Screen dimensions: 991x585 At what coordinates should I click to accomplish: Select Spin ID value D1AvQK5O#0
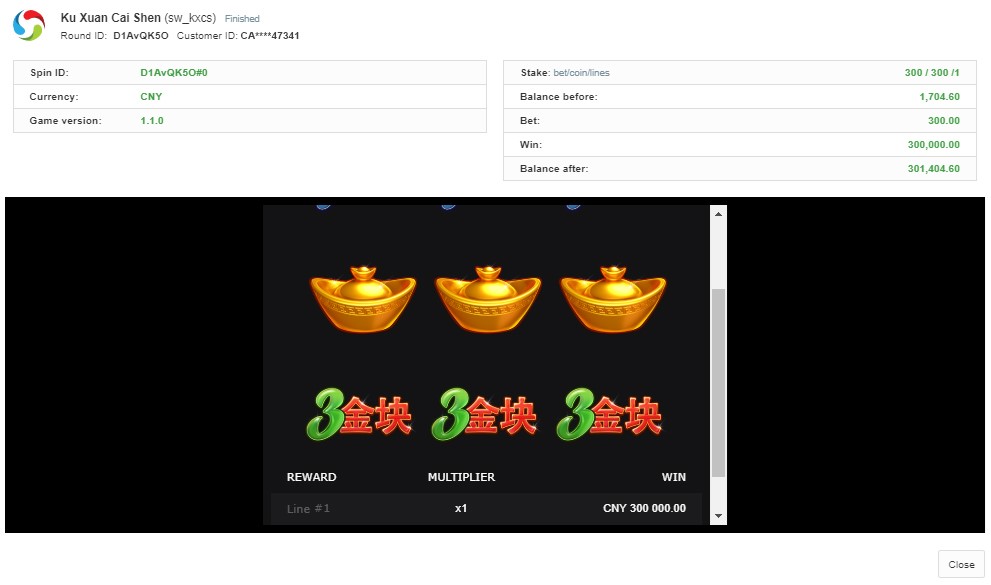point(174,73)
